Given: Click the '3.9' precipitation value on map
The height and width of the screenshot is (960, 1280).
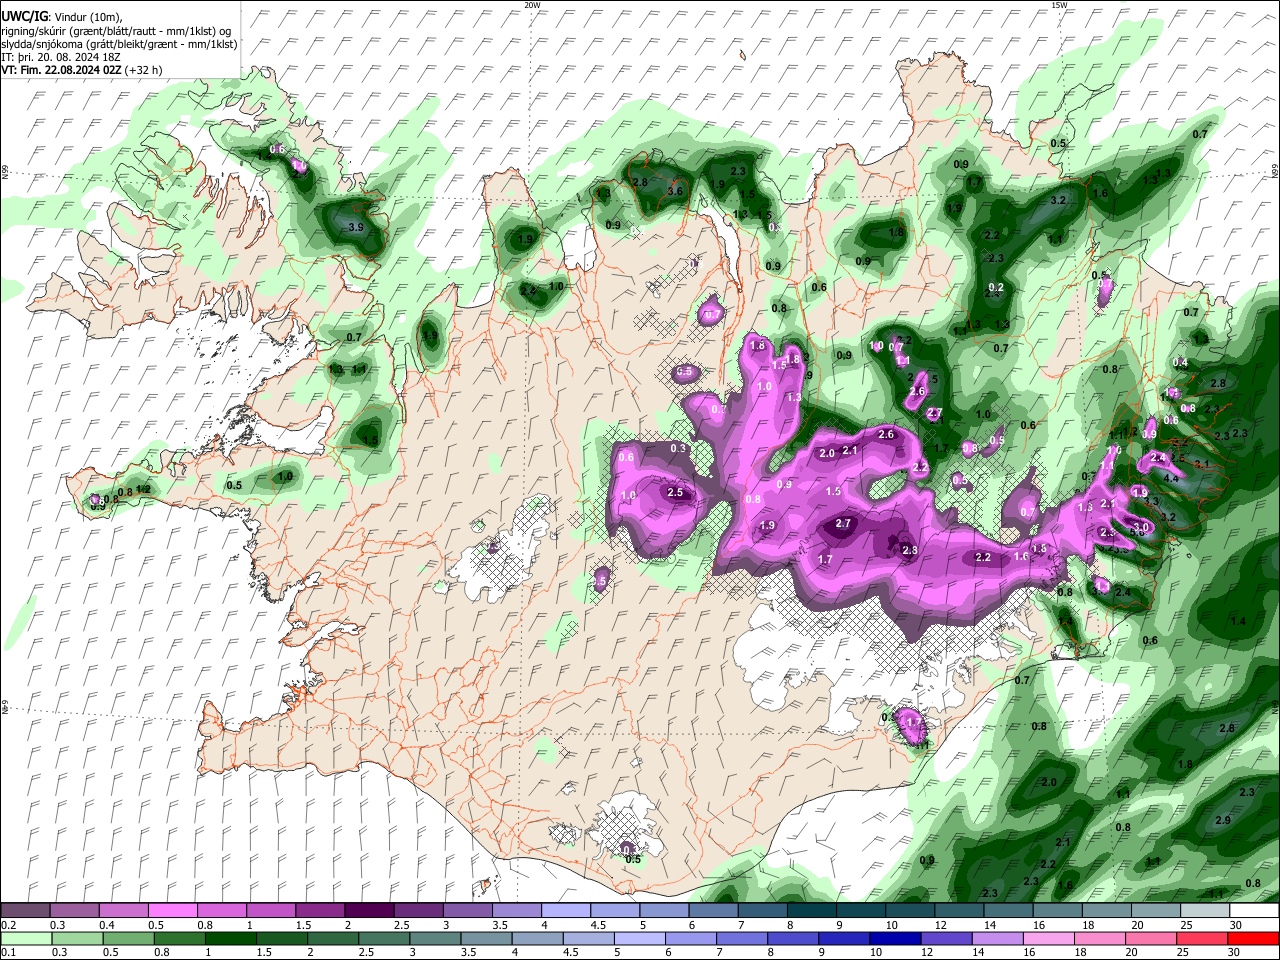Looking at the screenshot, I should 354,228.
